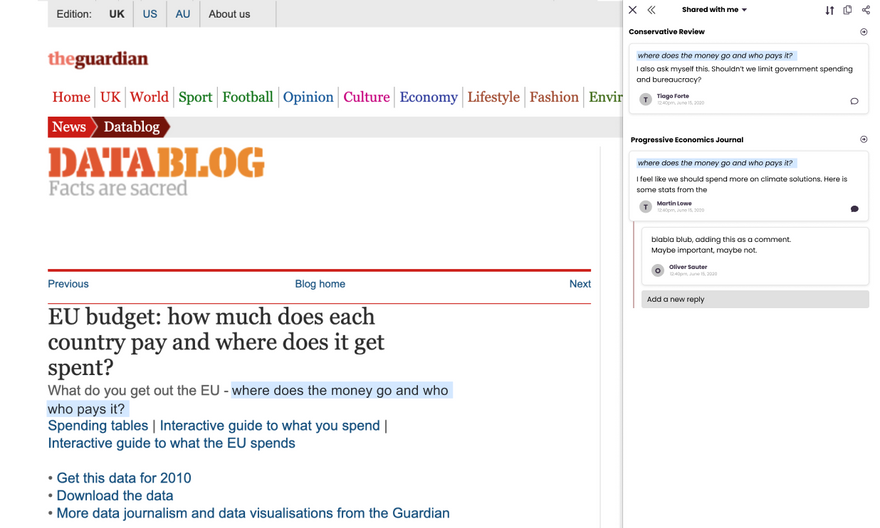
Task: Type in the Add a new reply field
Action: (755, 299)
